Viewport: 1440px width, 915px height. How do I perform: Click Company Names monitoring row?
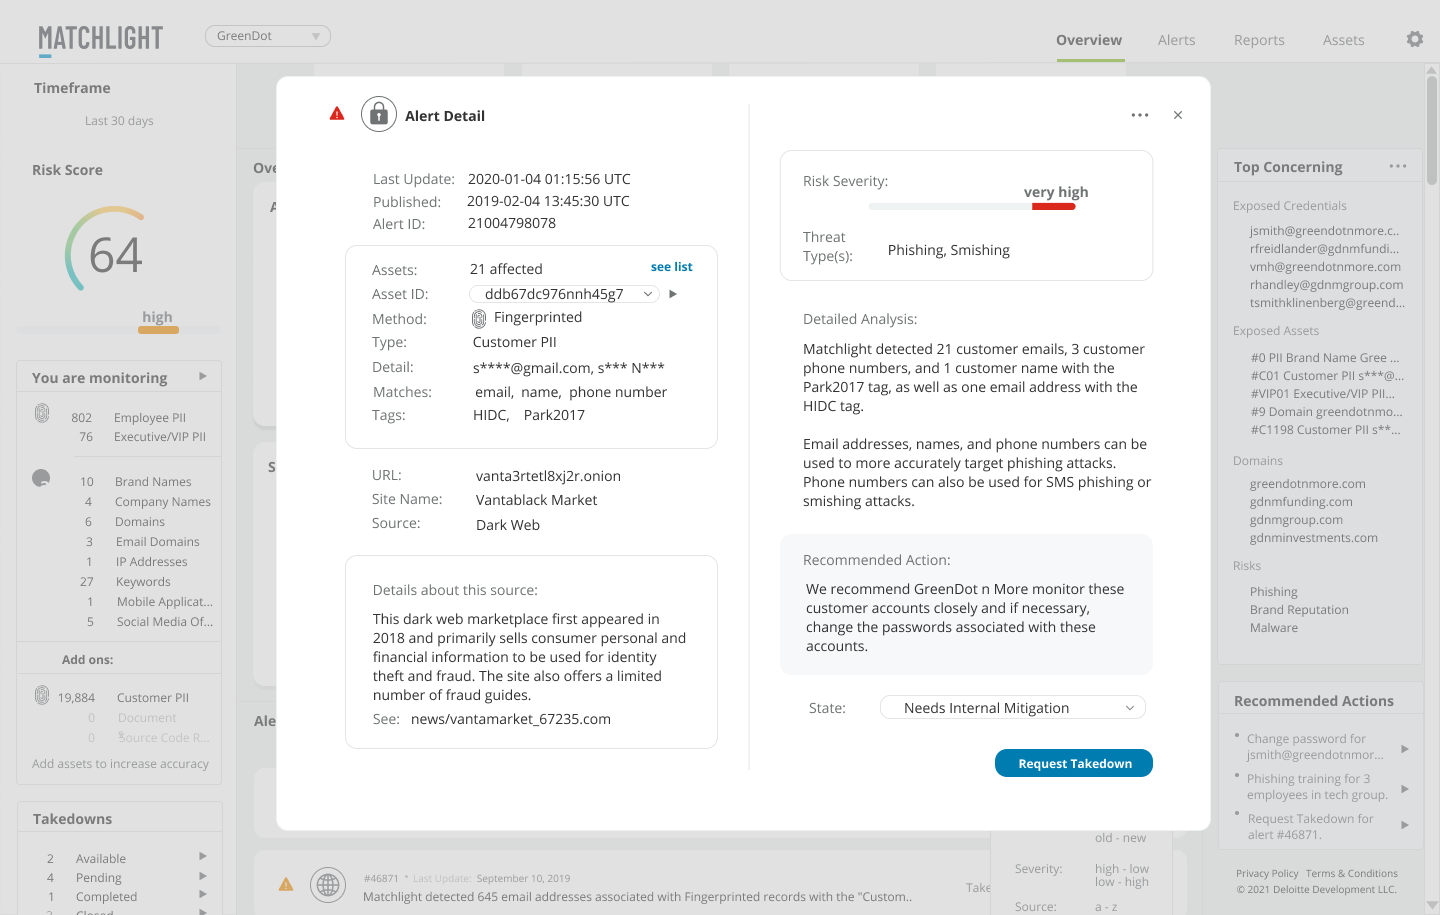pyautogui.click(x=148, y=502)
